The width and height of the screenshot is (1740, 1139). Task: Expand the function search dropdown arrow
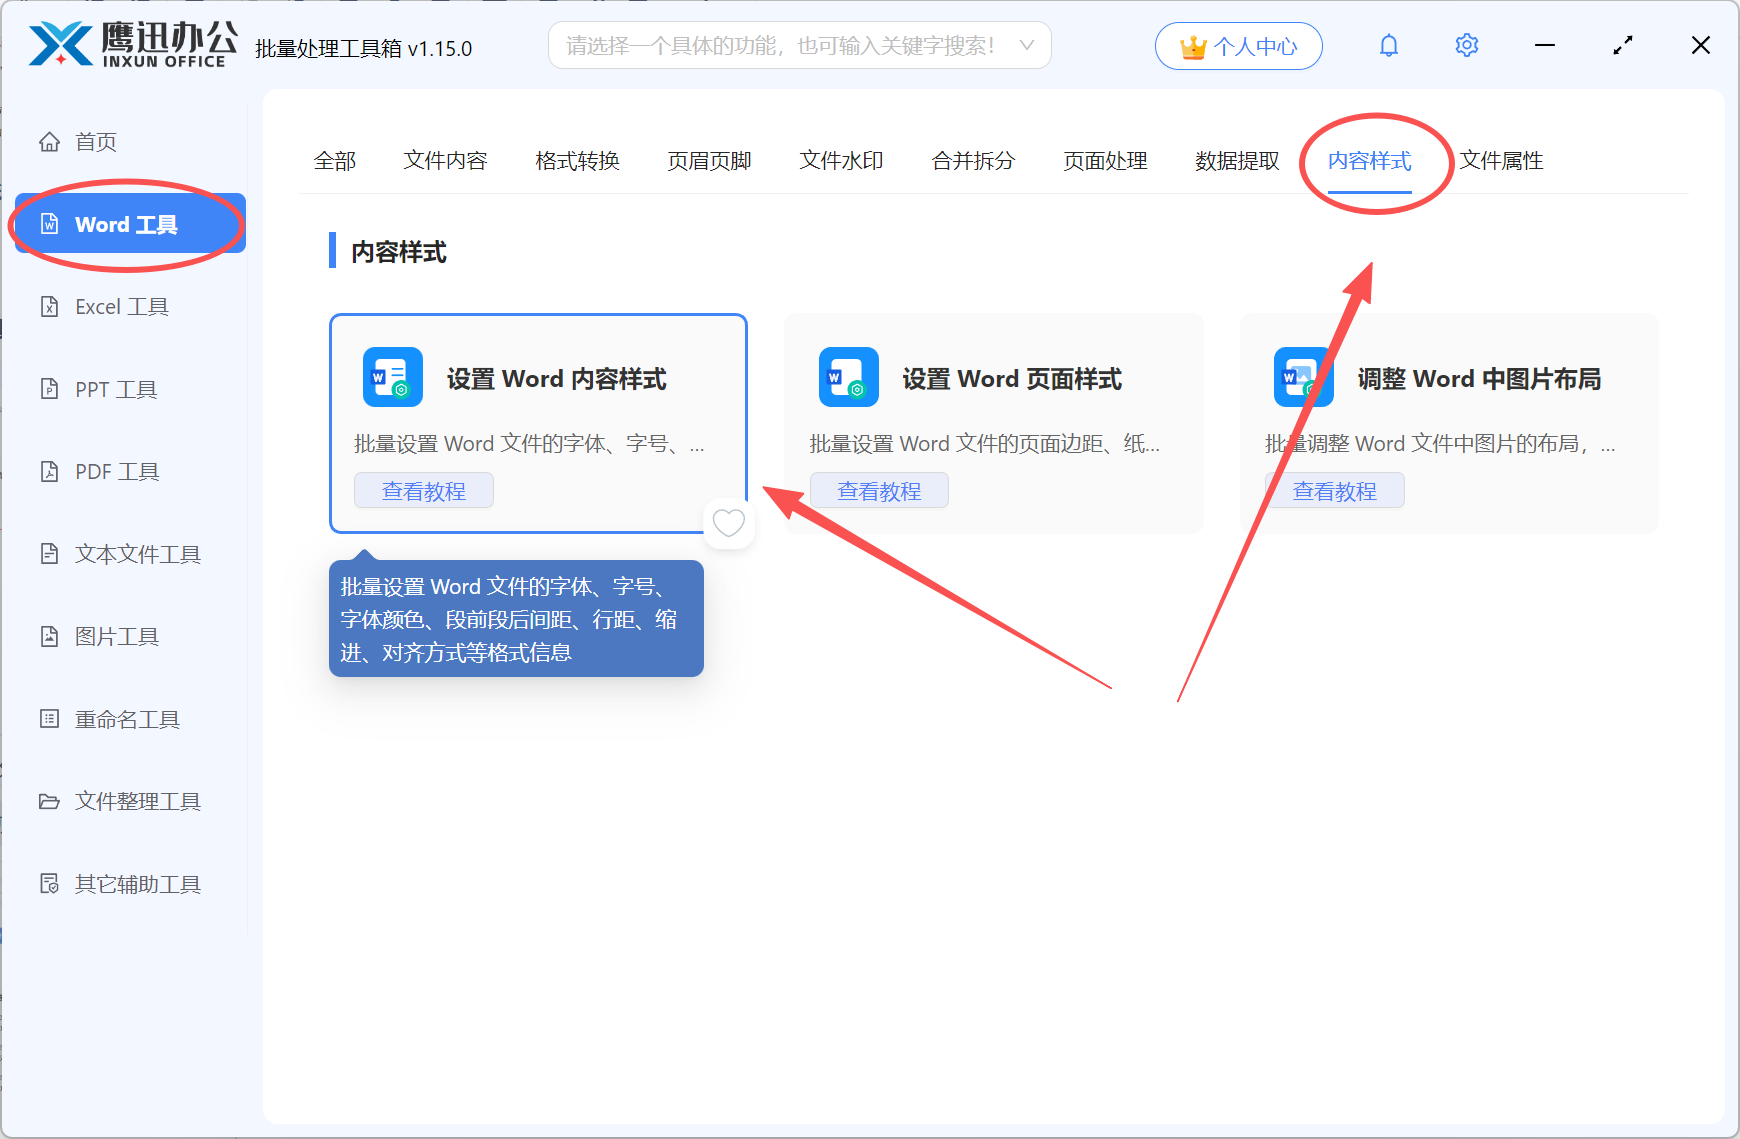pos(1026,46)
